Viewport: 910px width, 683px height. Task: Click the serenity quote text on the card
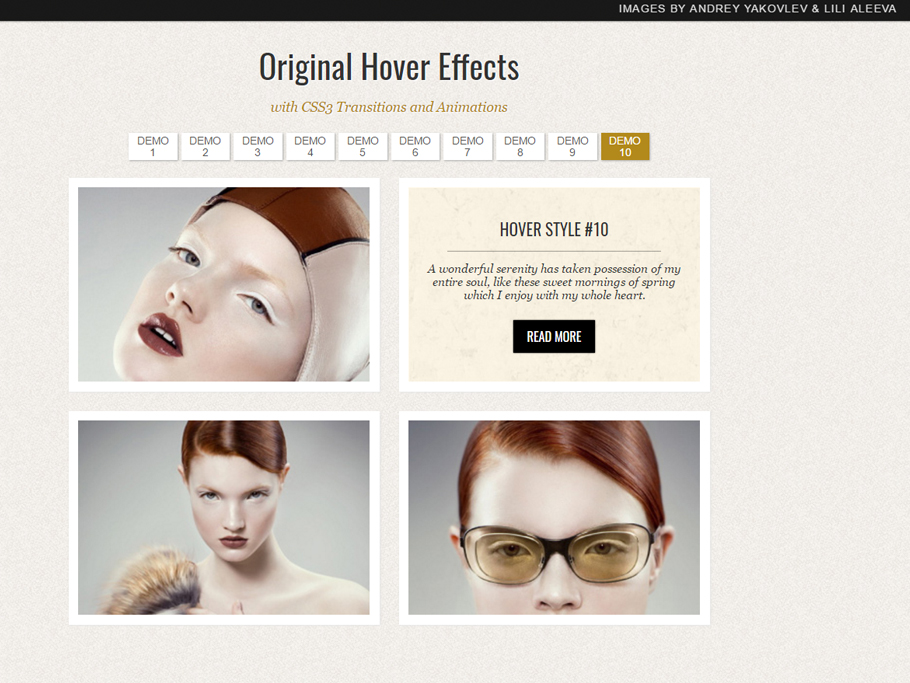(554, 281)
